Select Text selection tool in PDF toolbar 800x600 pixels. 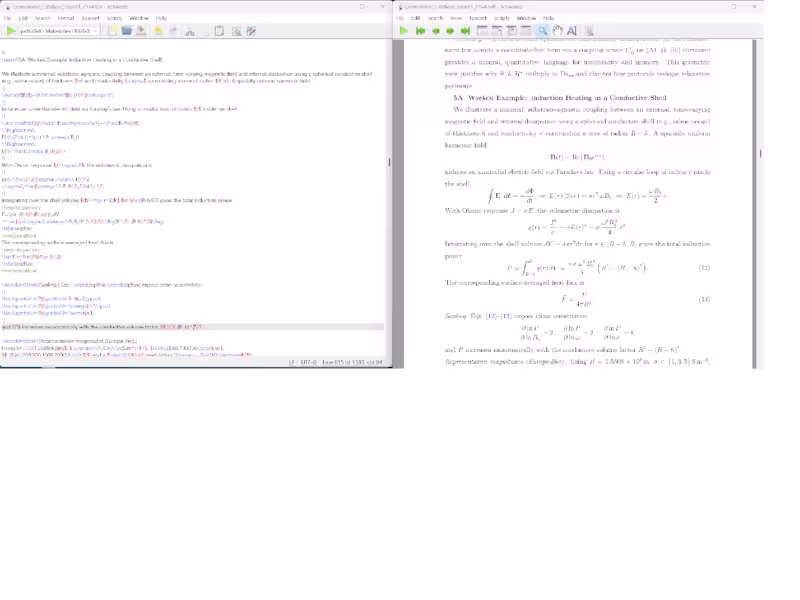pyautogui.click(x=572, y=31)
